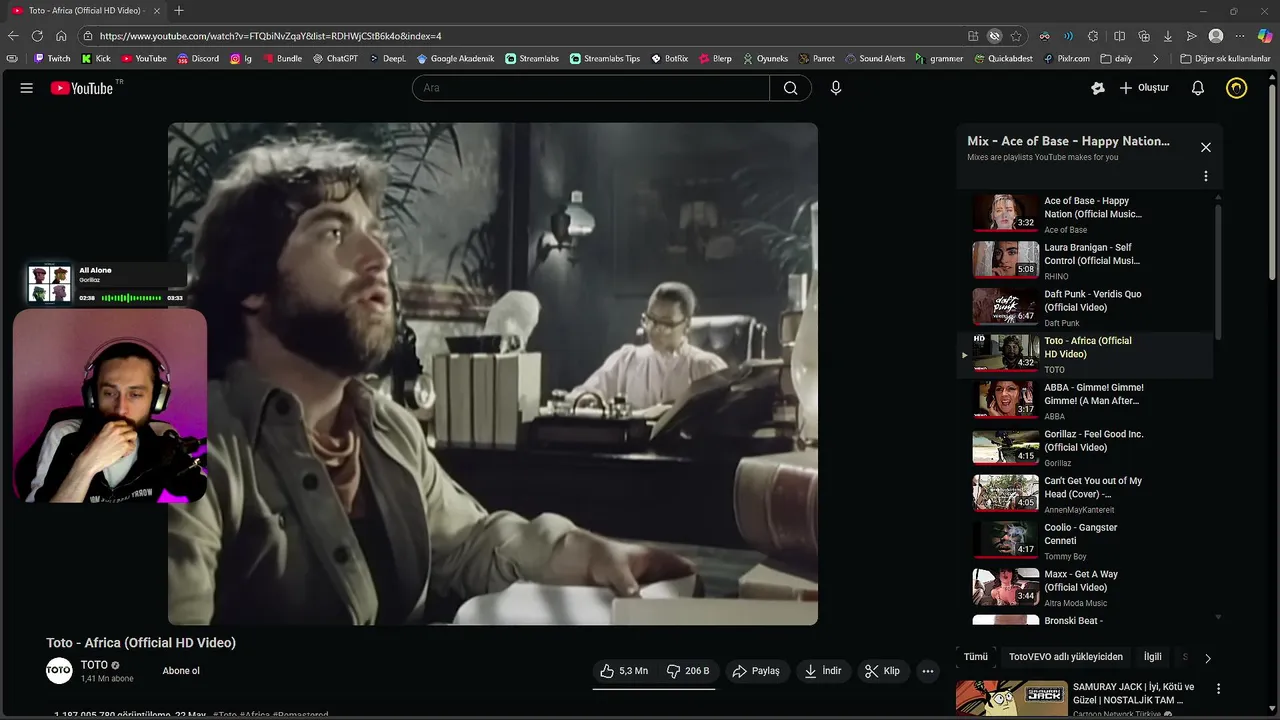Screen dimensions: 1280x720
Task: Select Toto - Africa in playlist
Action: [1084, 354]
